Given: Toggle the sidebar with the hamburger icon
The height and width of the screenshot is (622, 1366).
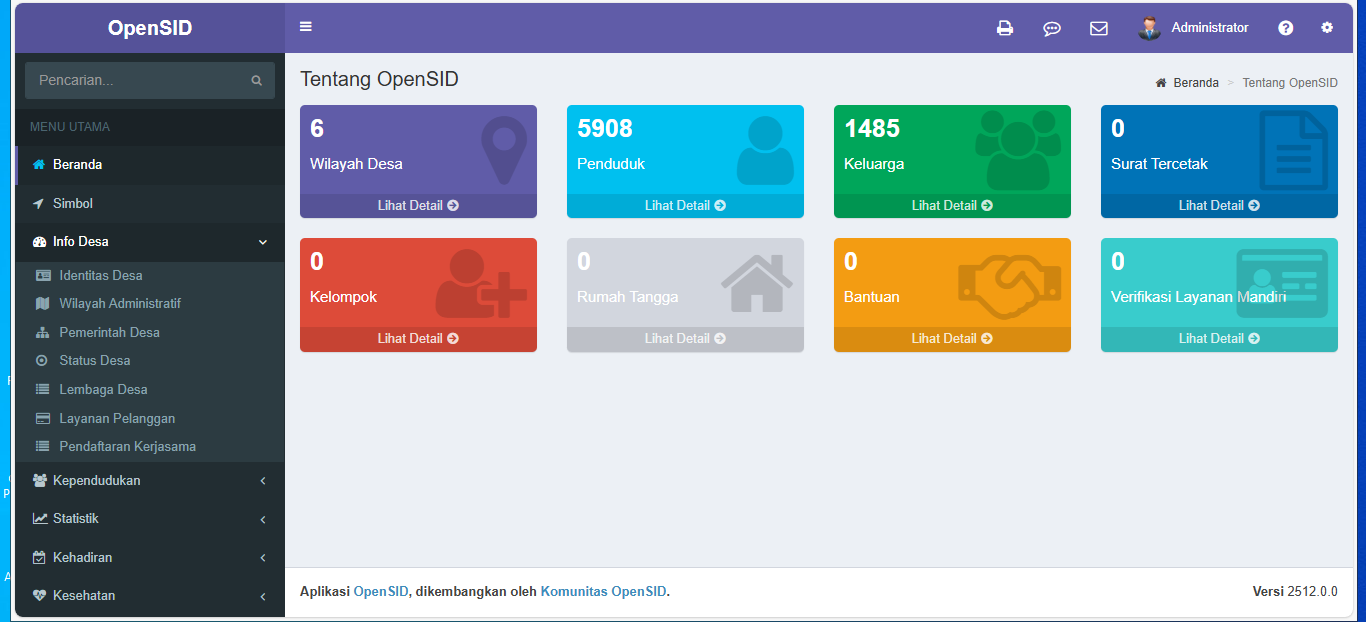Looking at the screenshot, I should [x=306, y=27].
